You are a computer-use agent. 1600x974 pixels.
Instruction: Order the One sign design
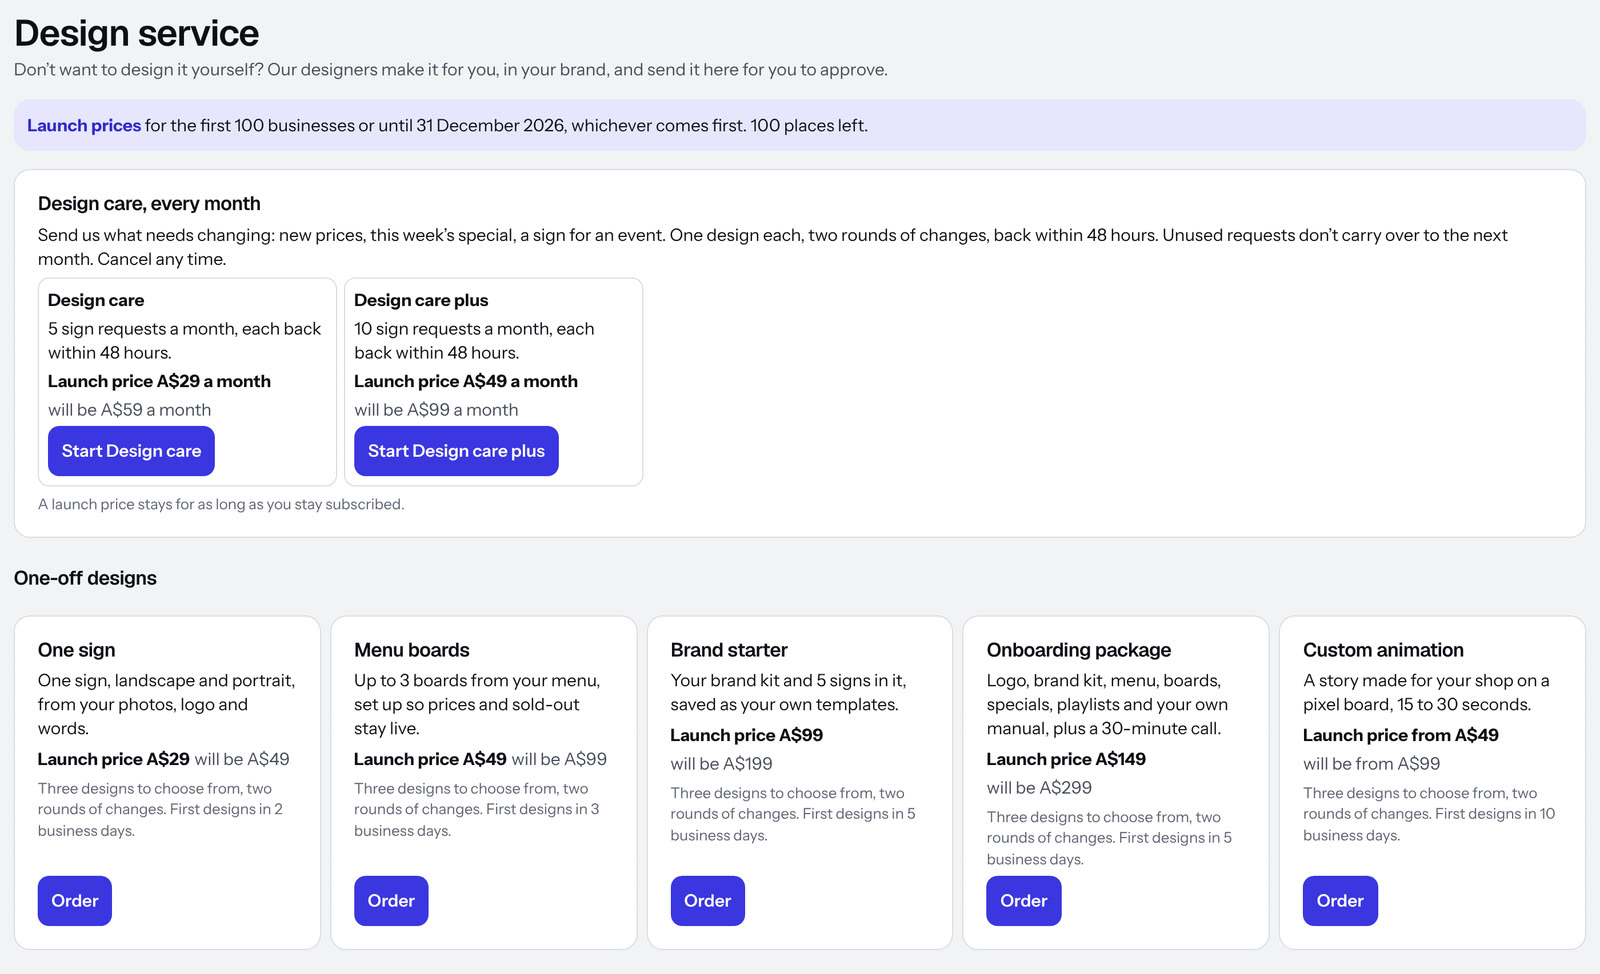[x=75, y=901]
